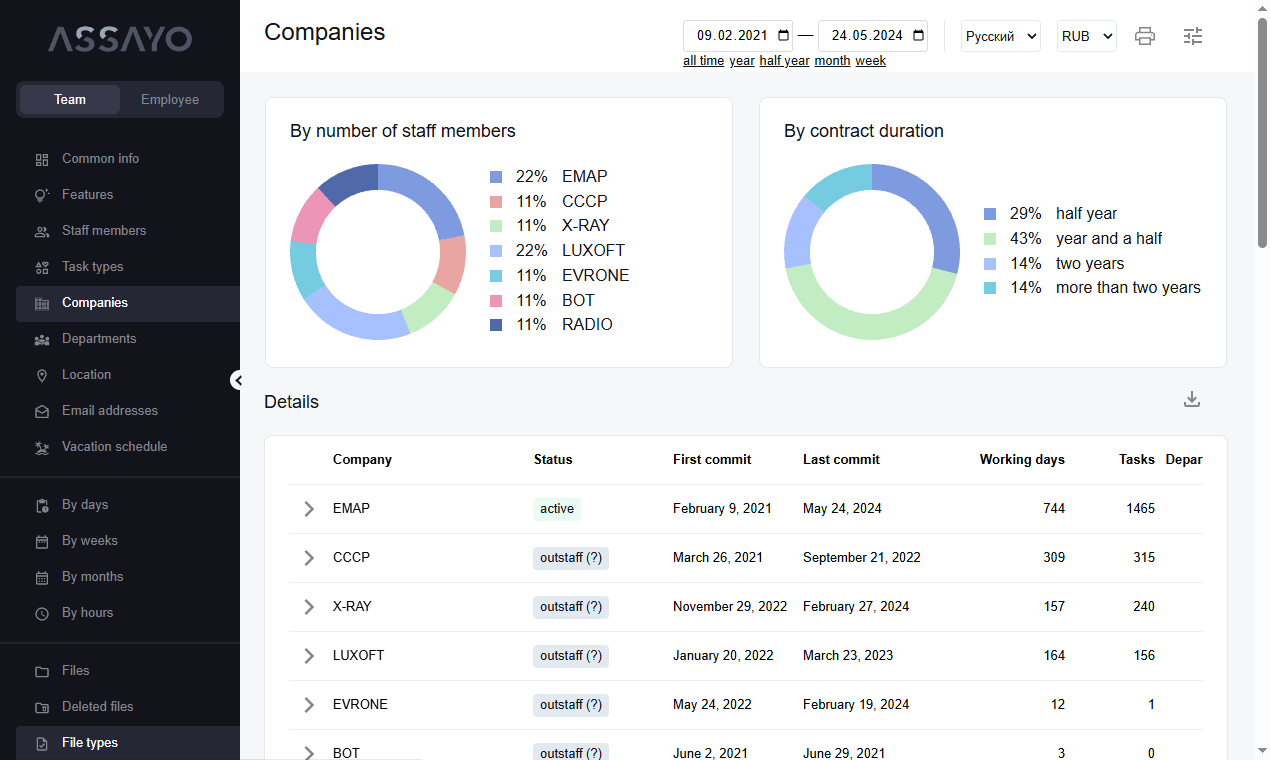Expand the EMAP company row

[309, 509]
